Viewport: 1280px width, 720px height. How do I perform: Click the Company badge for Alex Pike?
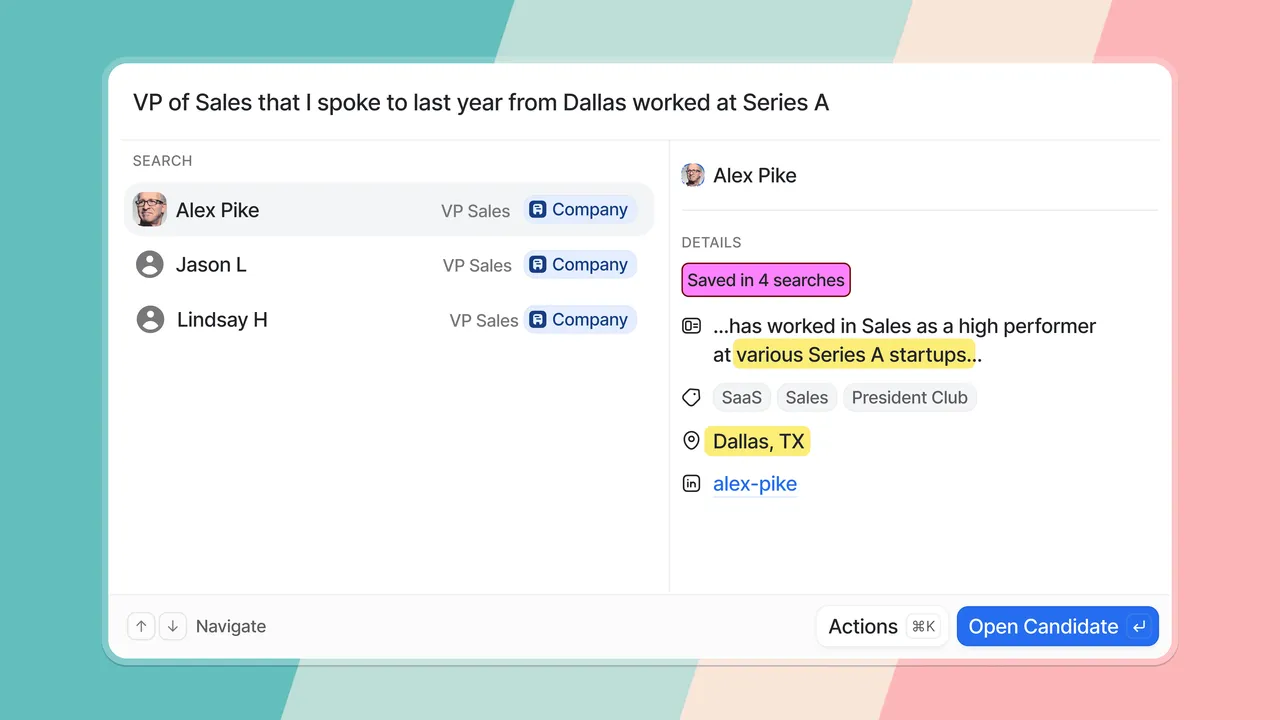[579, 210]
